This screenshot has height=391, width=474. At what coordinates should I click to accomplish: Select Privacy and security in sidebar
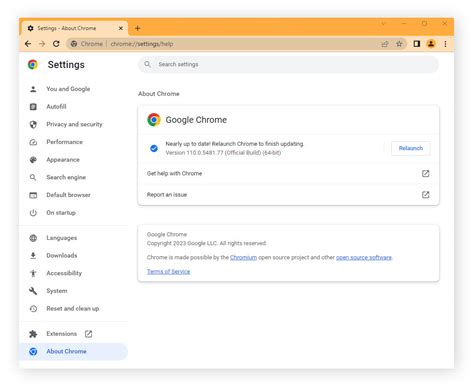tap(74, 124)
